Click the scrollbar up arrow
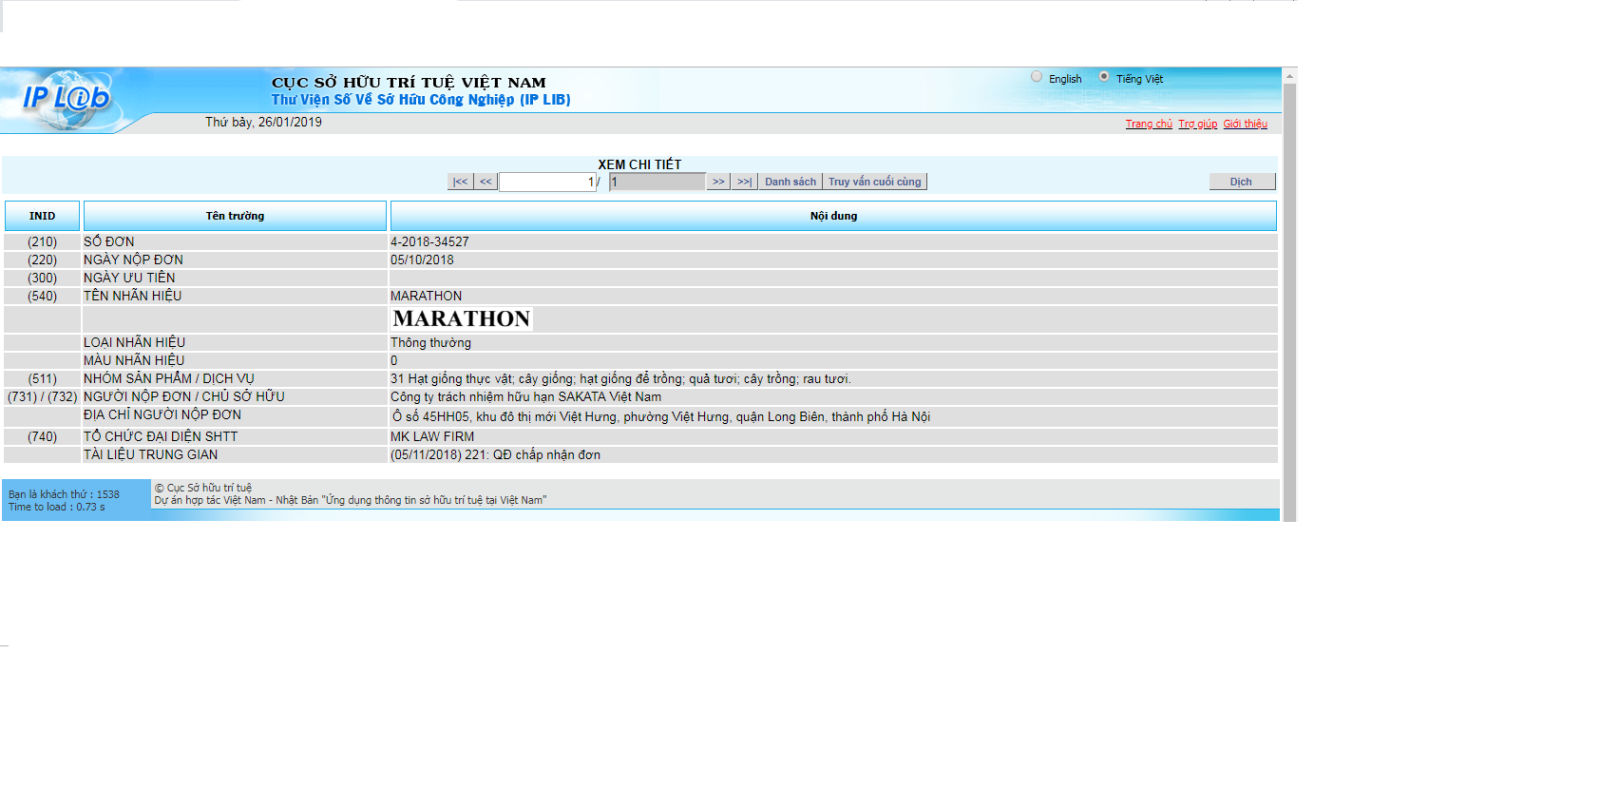Screen dimensions: 1600x808 (1290, 75)
